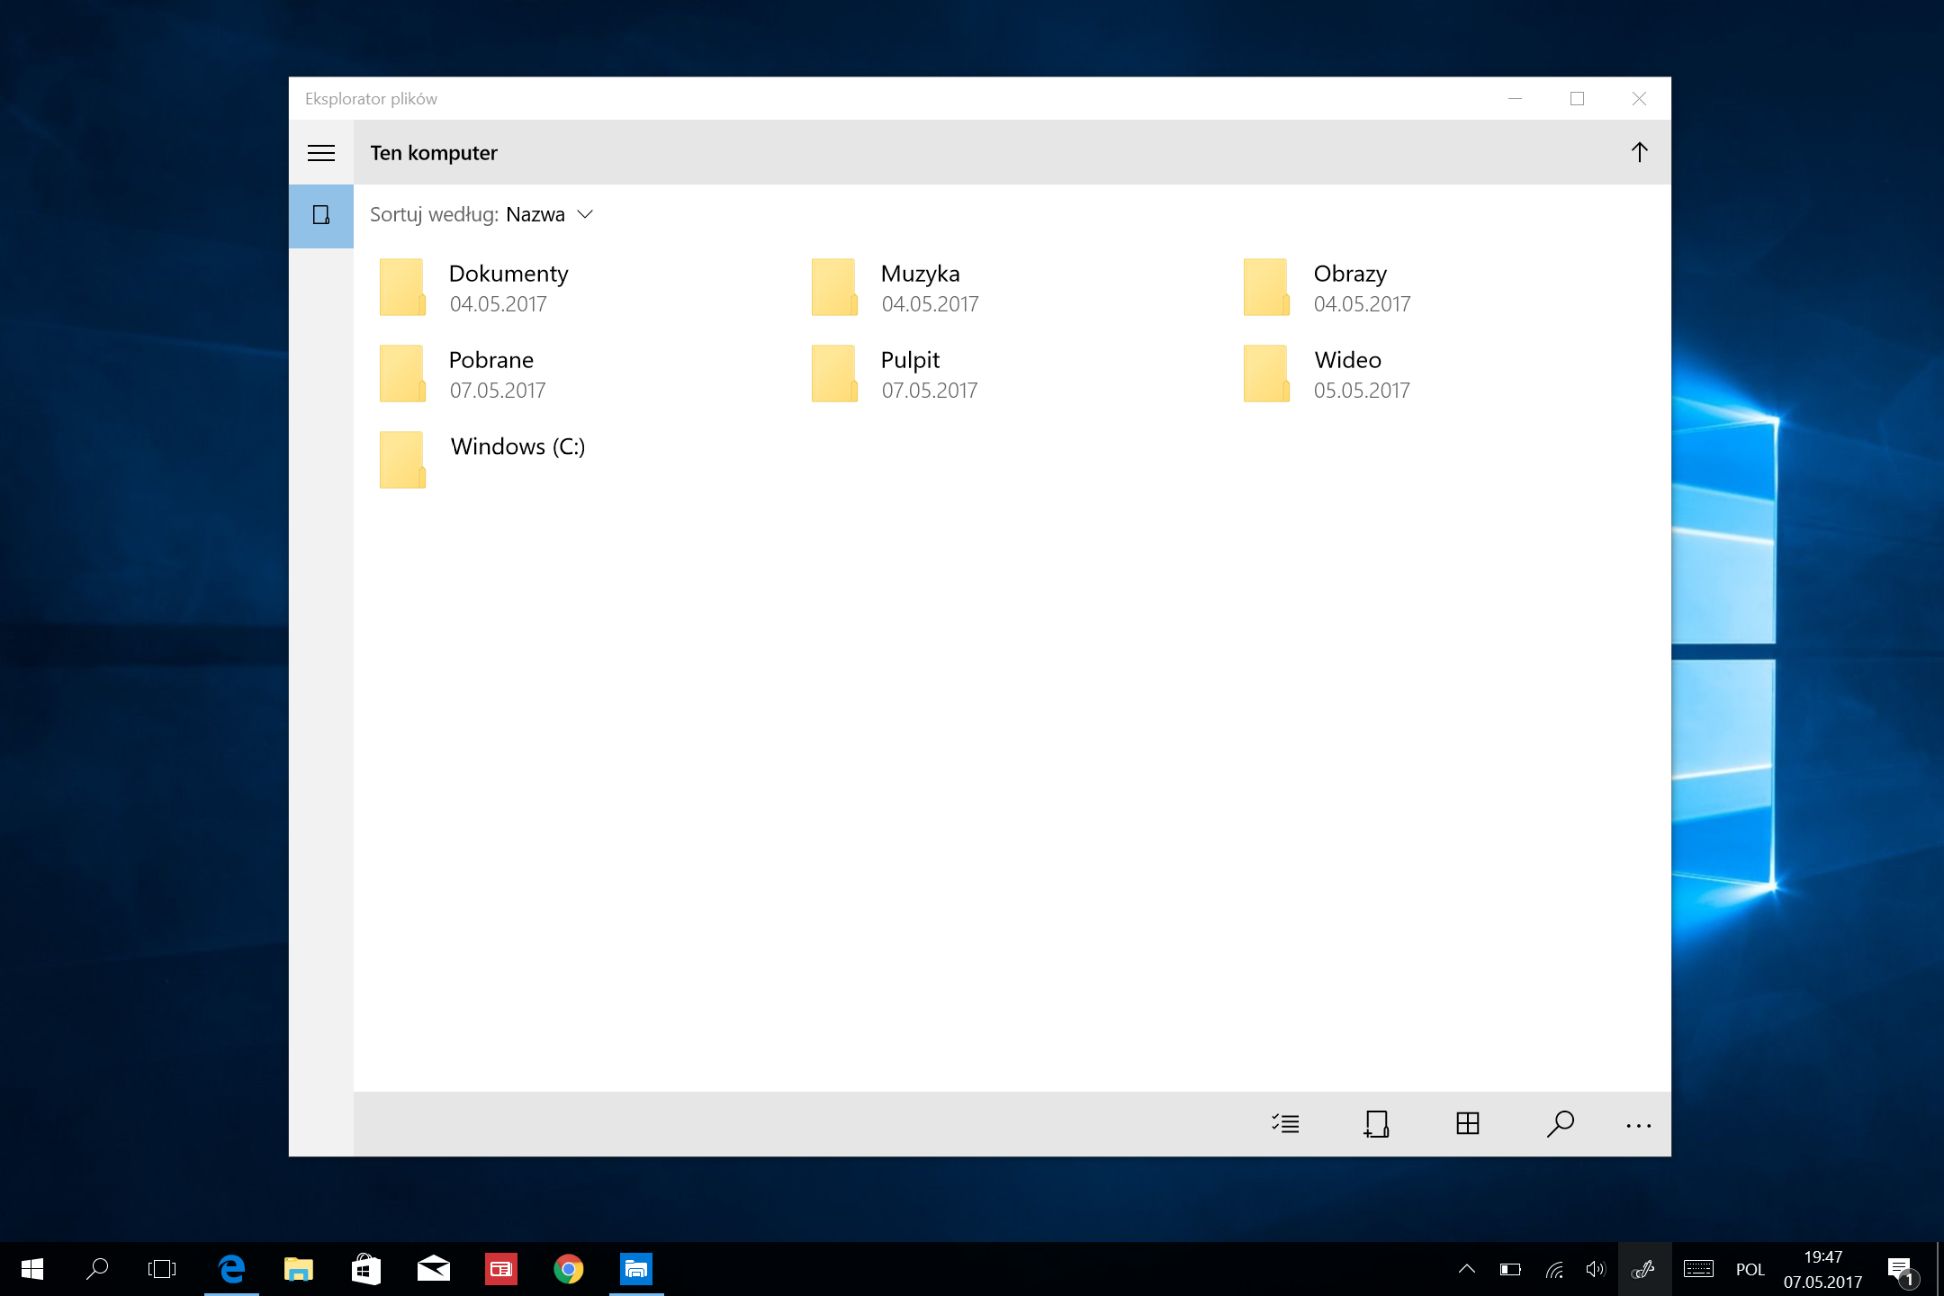Switch to grid tile view
Viewport: 1944px width, 1296px height.
tap(1467, 1124)
